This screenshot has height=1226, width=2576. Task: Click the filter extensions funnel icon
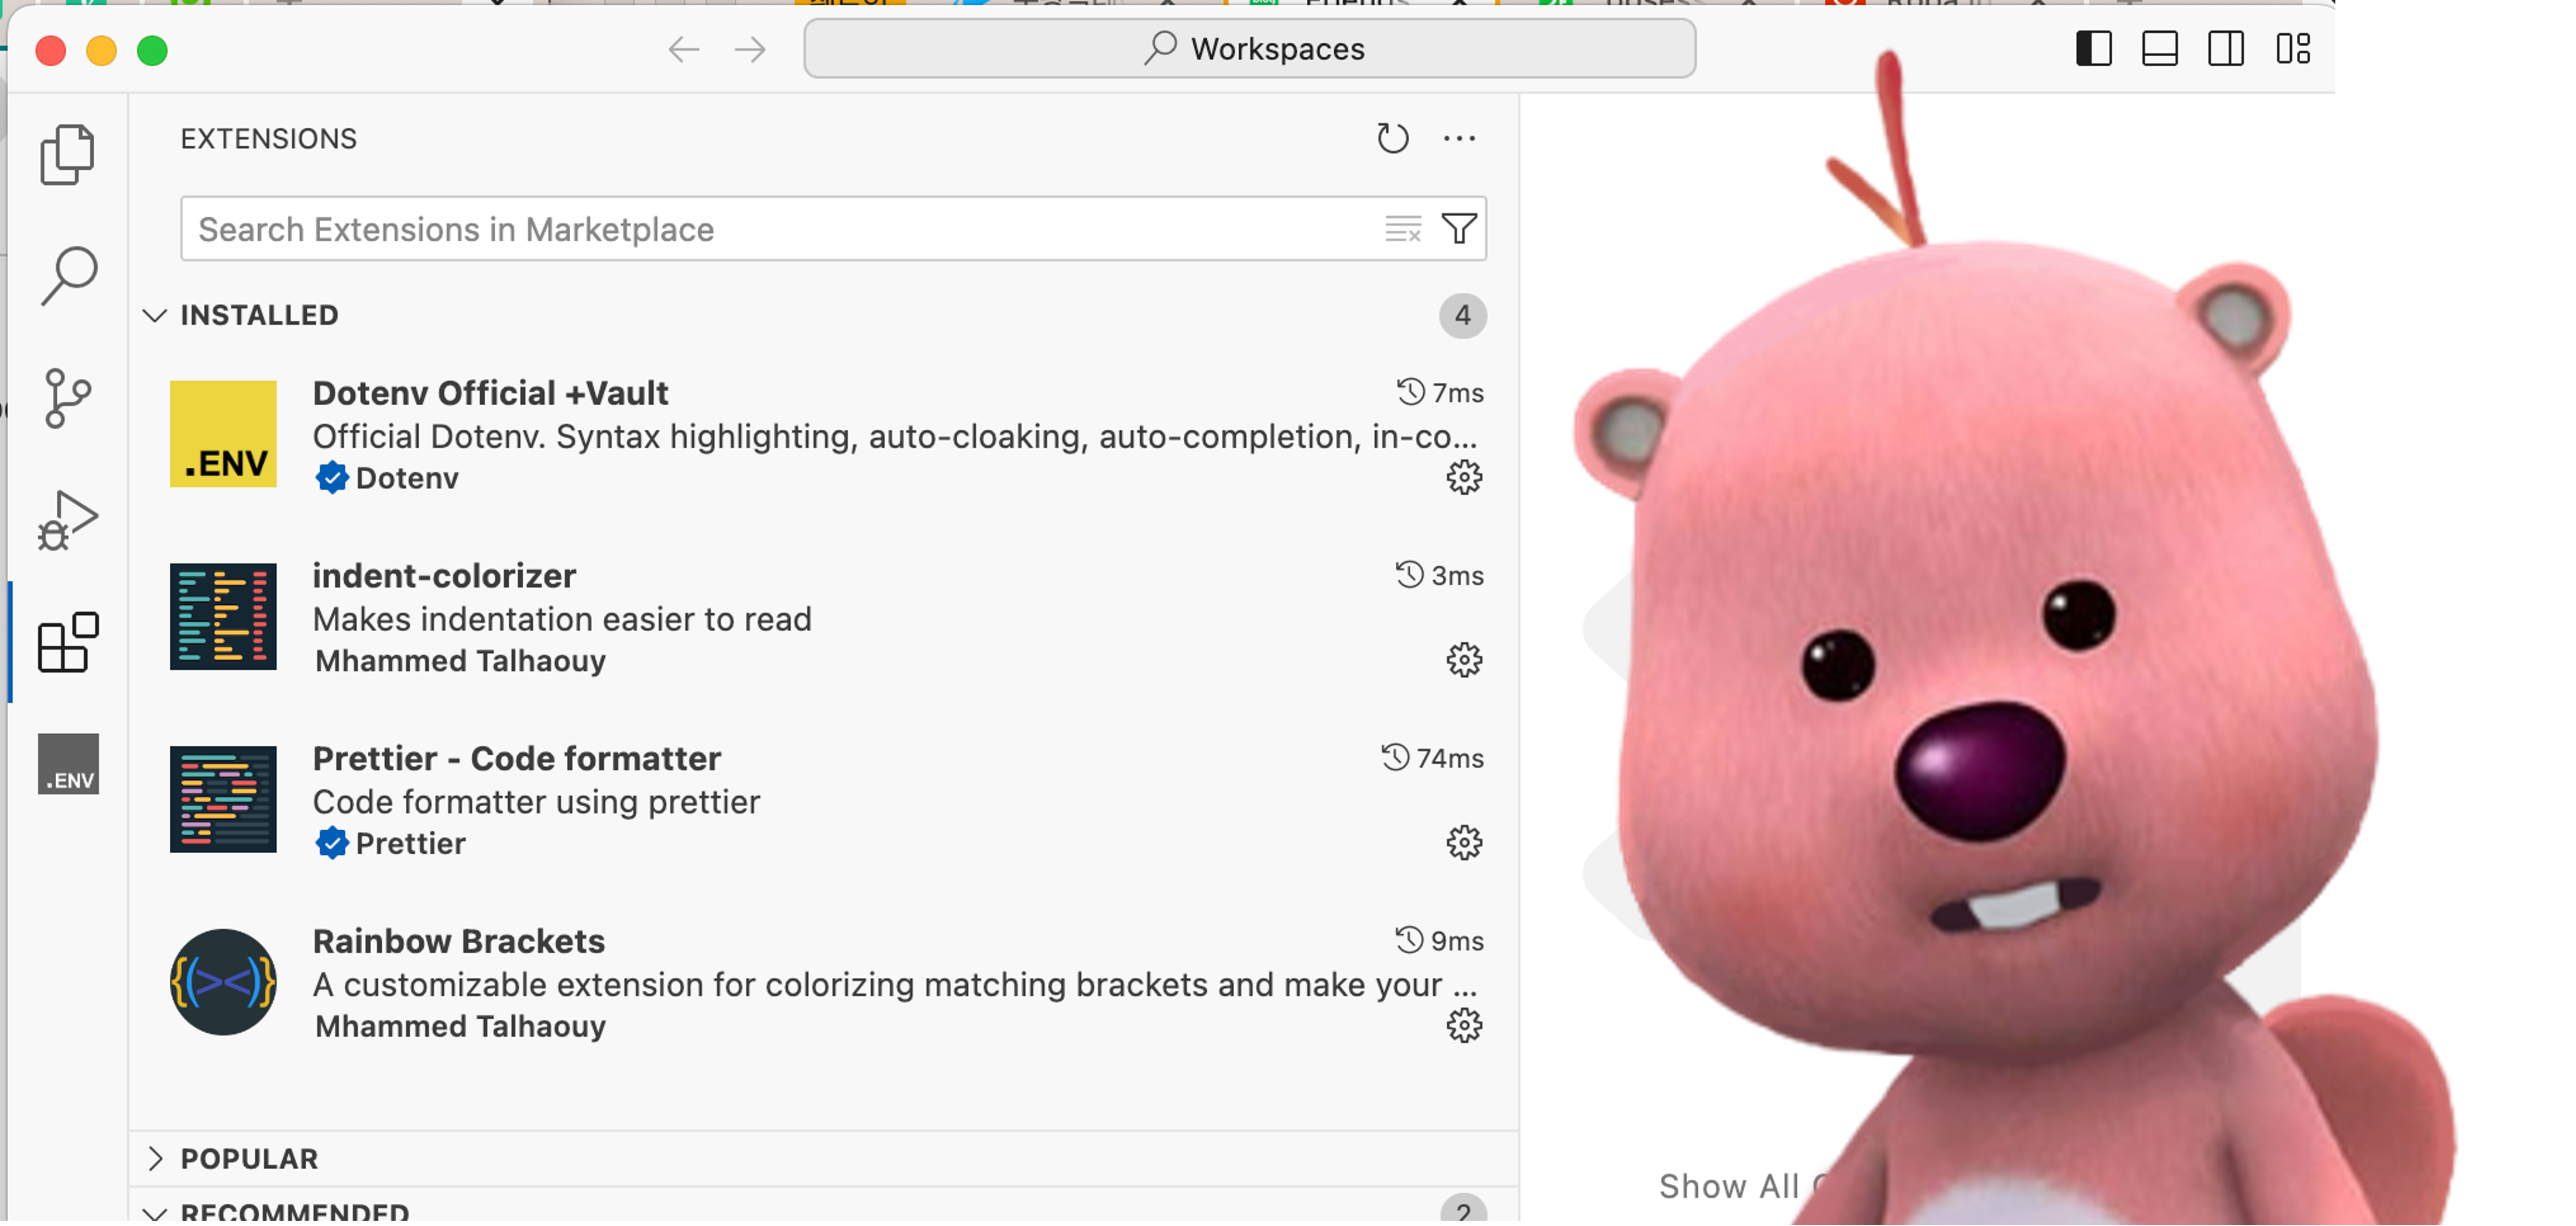point(1459,229)
